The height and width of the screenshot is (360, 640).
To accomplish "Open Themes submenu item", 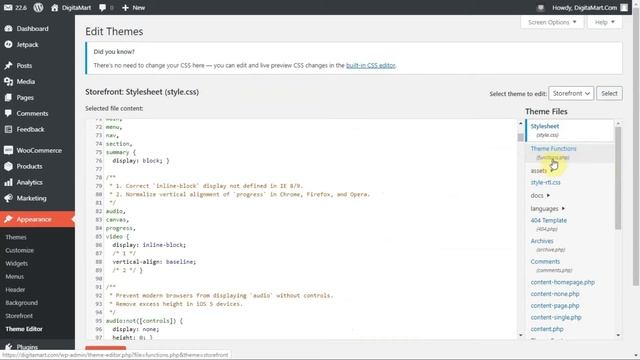I will click(x=16, y=237).
